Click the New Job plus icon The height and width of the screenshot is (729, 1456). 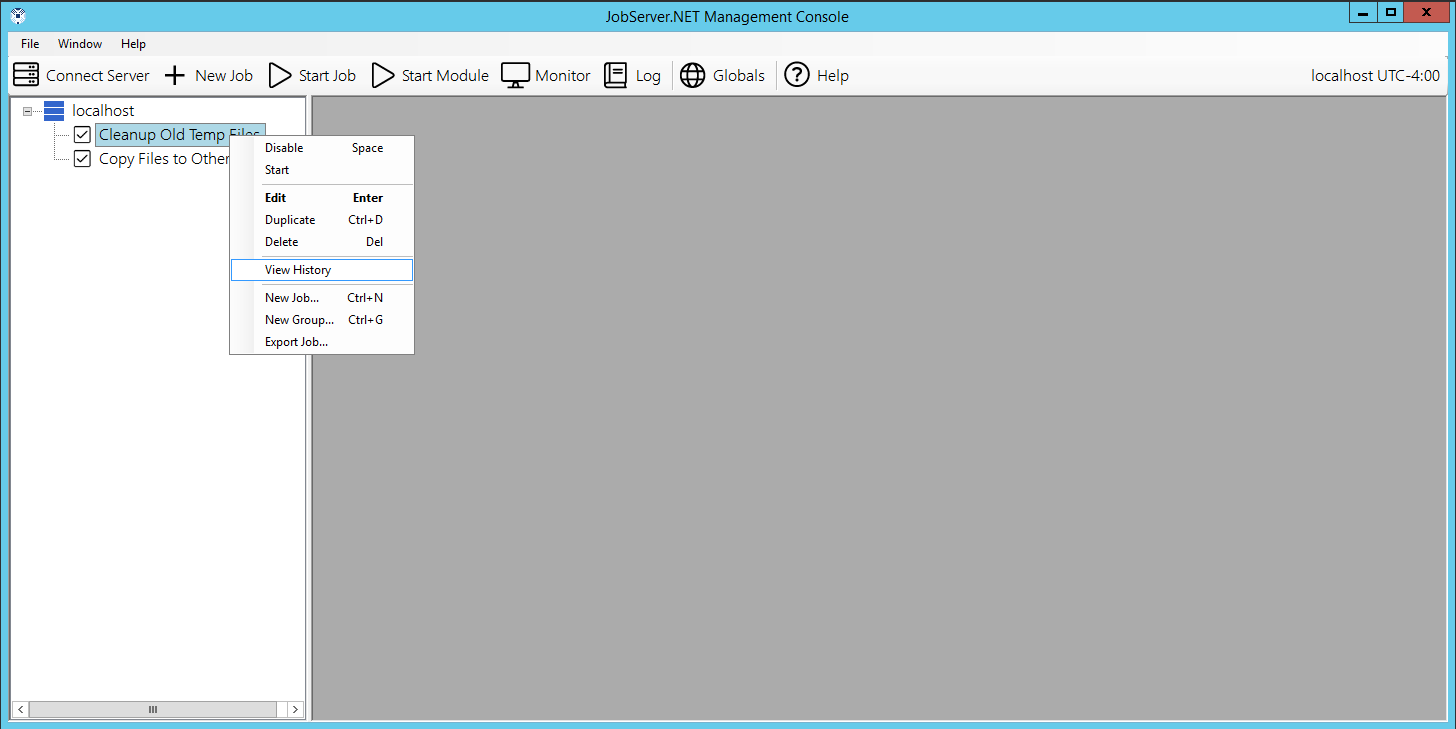pos(175,75)
